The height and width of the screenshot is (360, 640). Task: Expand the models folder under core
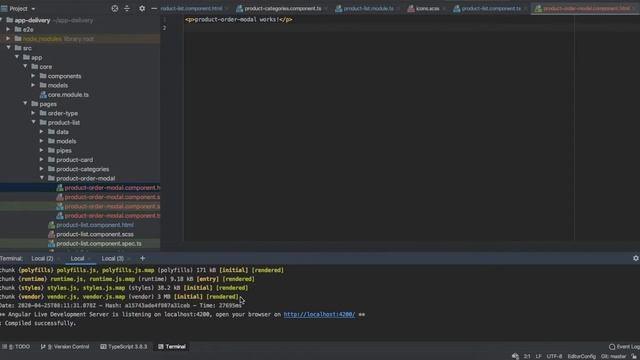(x=33, y=85)
